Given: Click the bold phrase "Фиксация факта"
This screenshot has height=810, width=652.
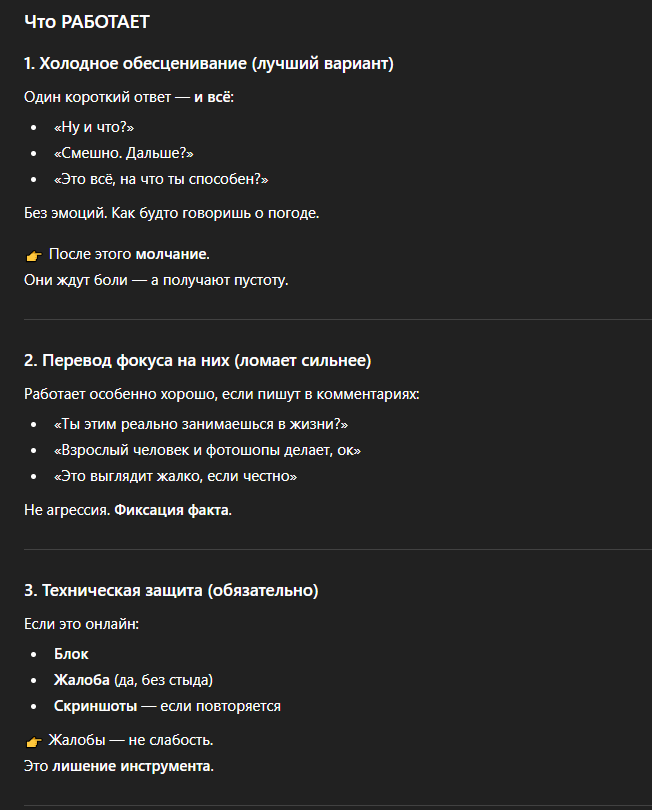Looking at the screenshot, I should (x=172, y=510).
